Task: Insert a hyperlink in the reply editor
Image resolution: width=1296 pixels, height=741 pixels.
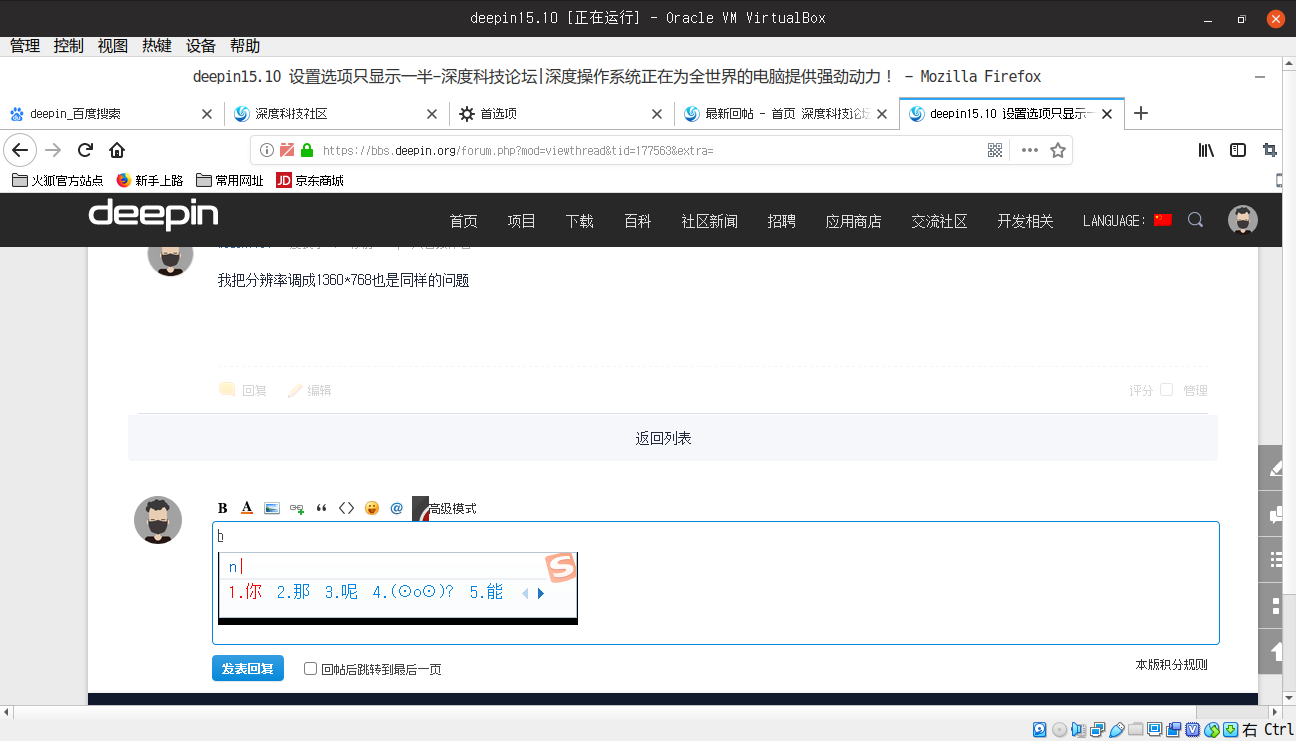Action: (x=296, y=508)
